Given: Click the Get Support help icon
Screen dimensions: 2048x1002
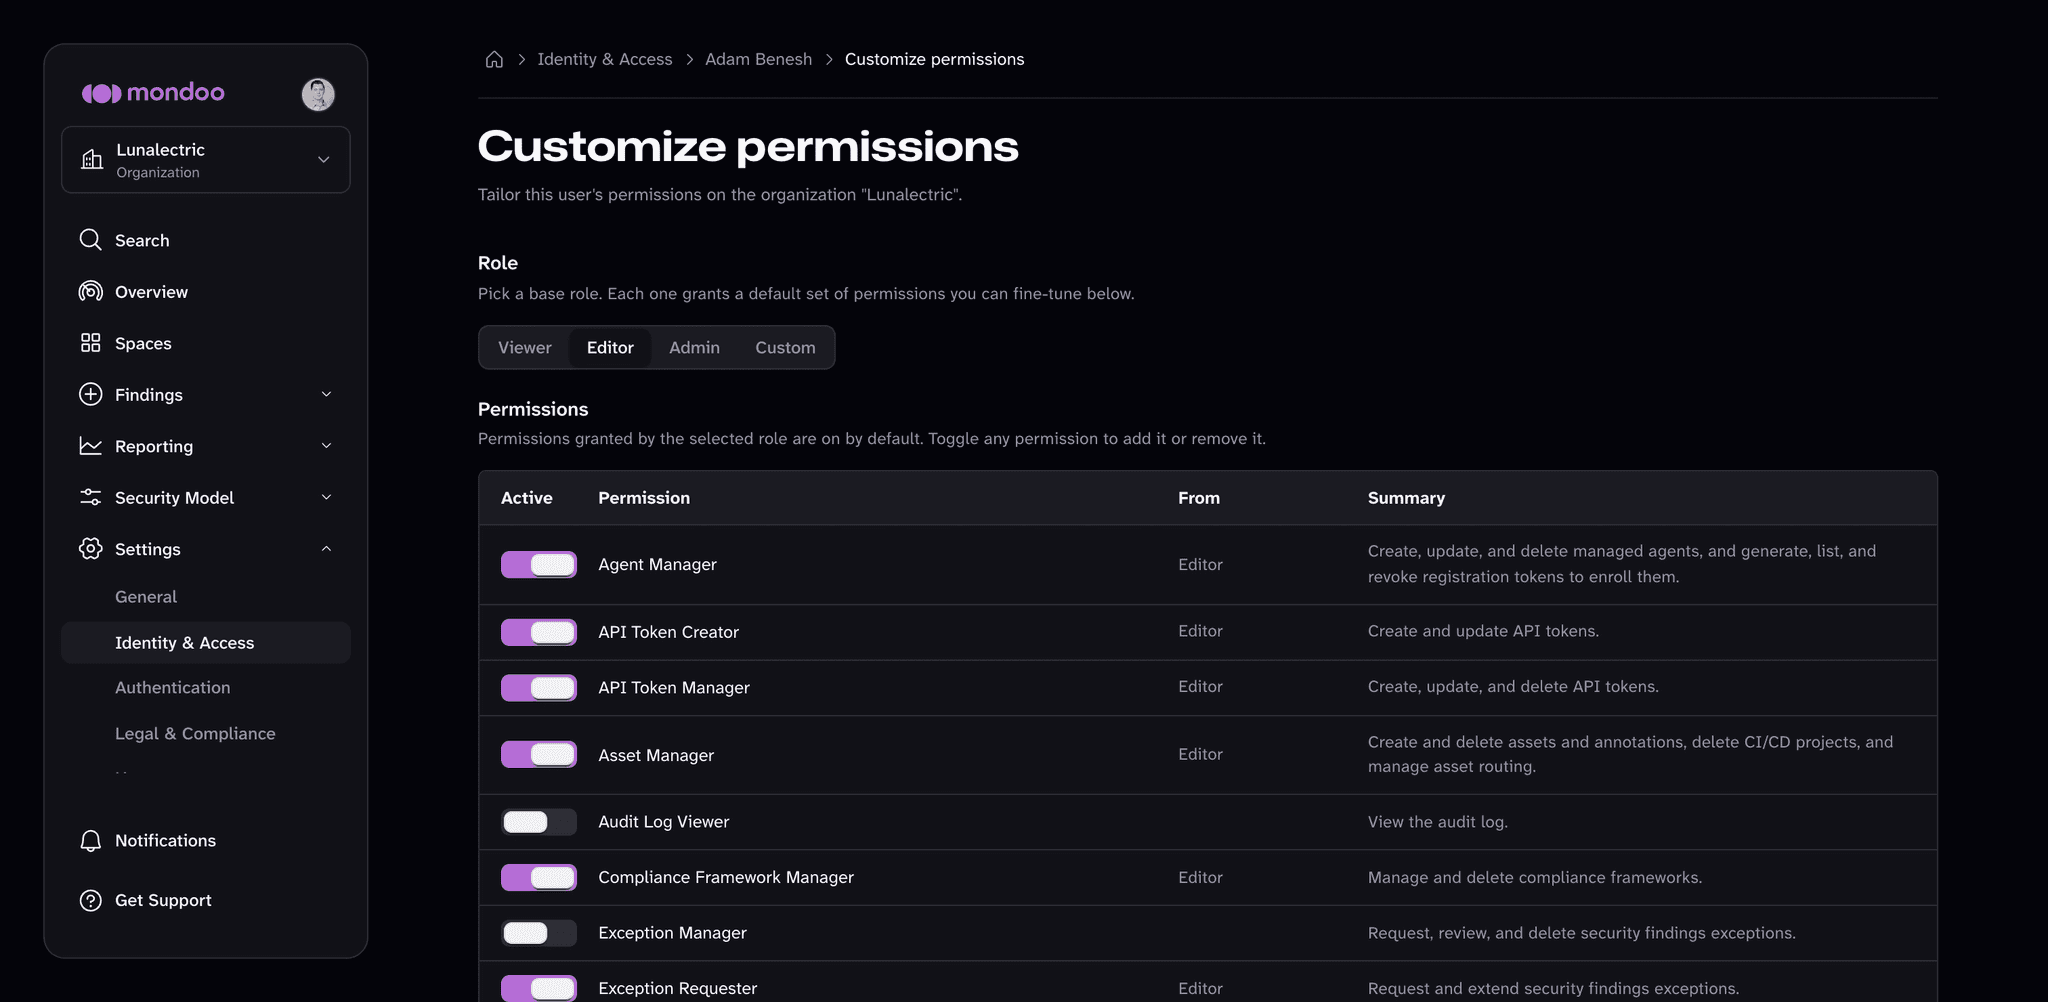Looking at the screenshot, I should (91, 900).
